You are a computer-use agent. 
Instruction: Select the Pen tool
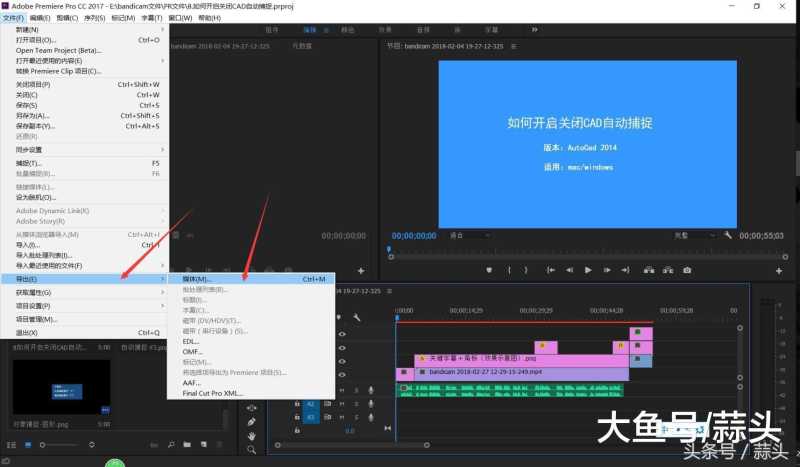[x=252, y=422]
